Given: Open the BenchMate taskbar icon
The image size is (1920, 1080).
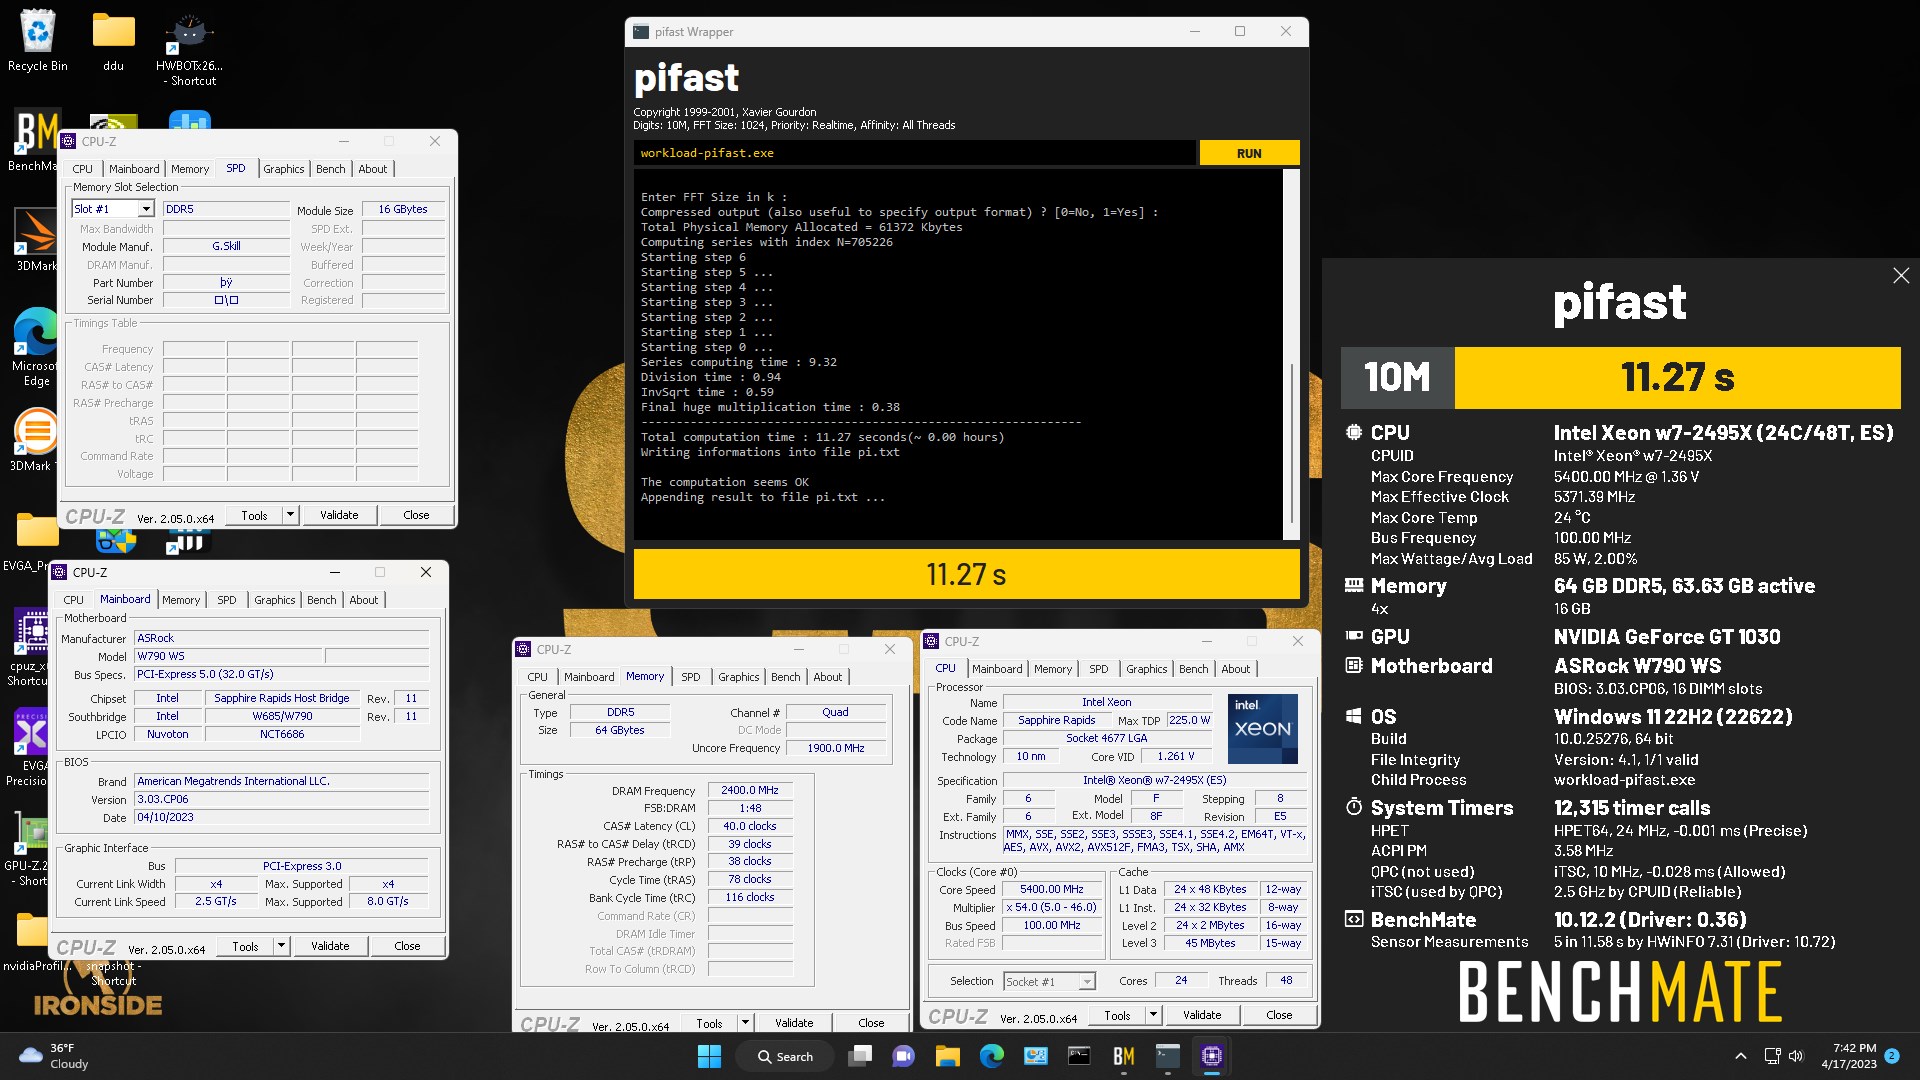Looking at the screenshot, I should tap(1123, 1056).
